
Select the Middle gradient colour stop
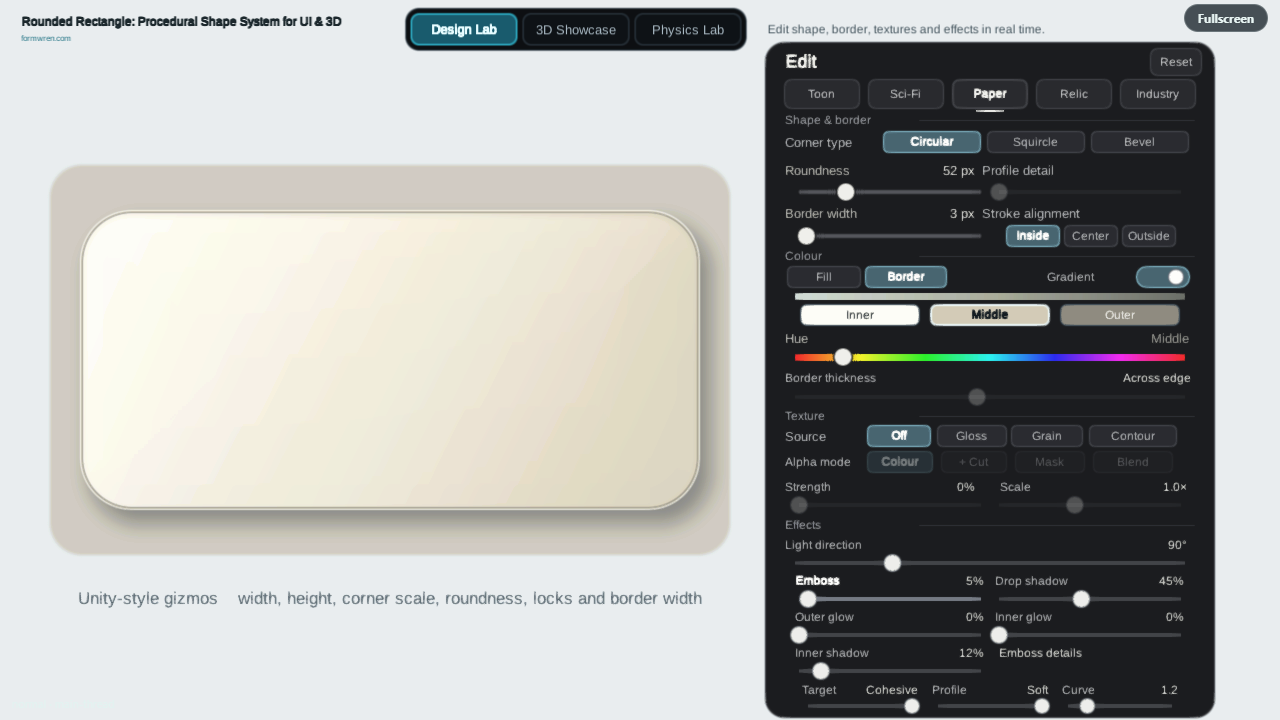990,315
